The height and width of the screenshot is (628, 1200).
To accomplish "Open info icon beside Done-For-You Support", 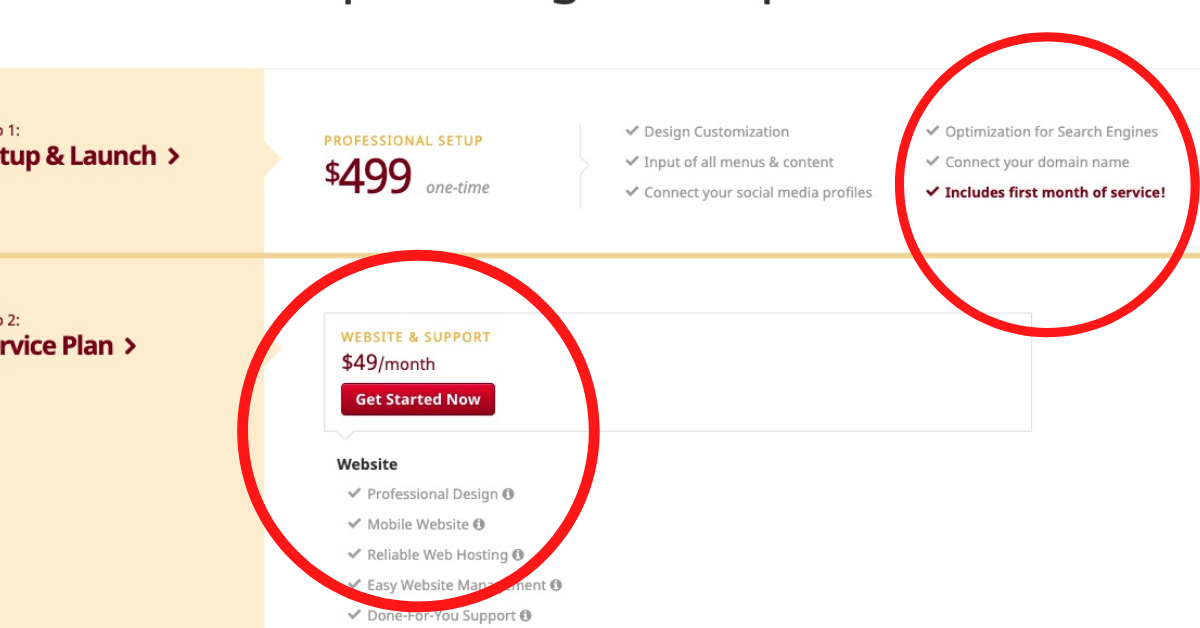I will coord(526,616).
